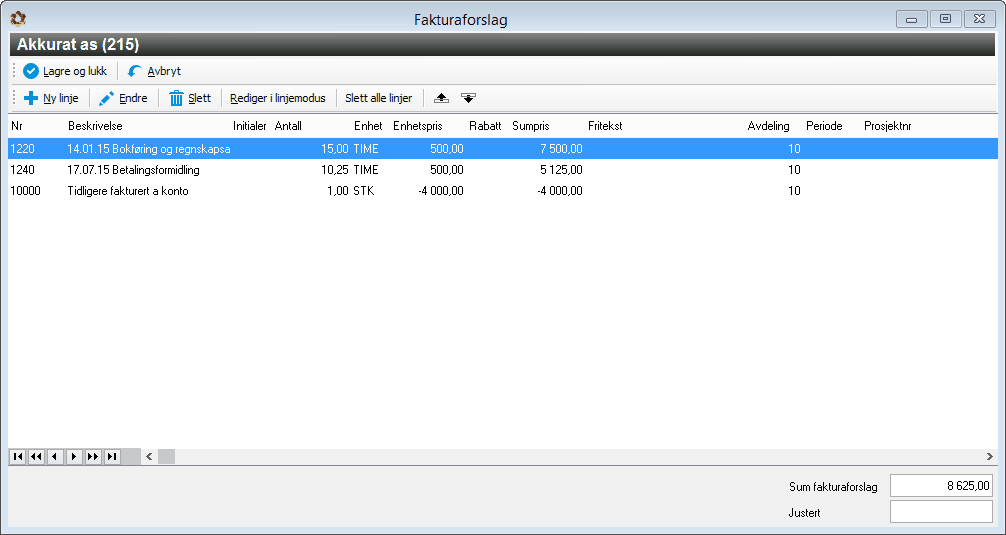Image resolution: width=1006 pixels, height=535 pixels.
Task: Select row 10000 Tidligere fakturert a konto
Action: 503,191
